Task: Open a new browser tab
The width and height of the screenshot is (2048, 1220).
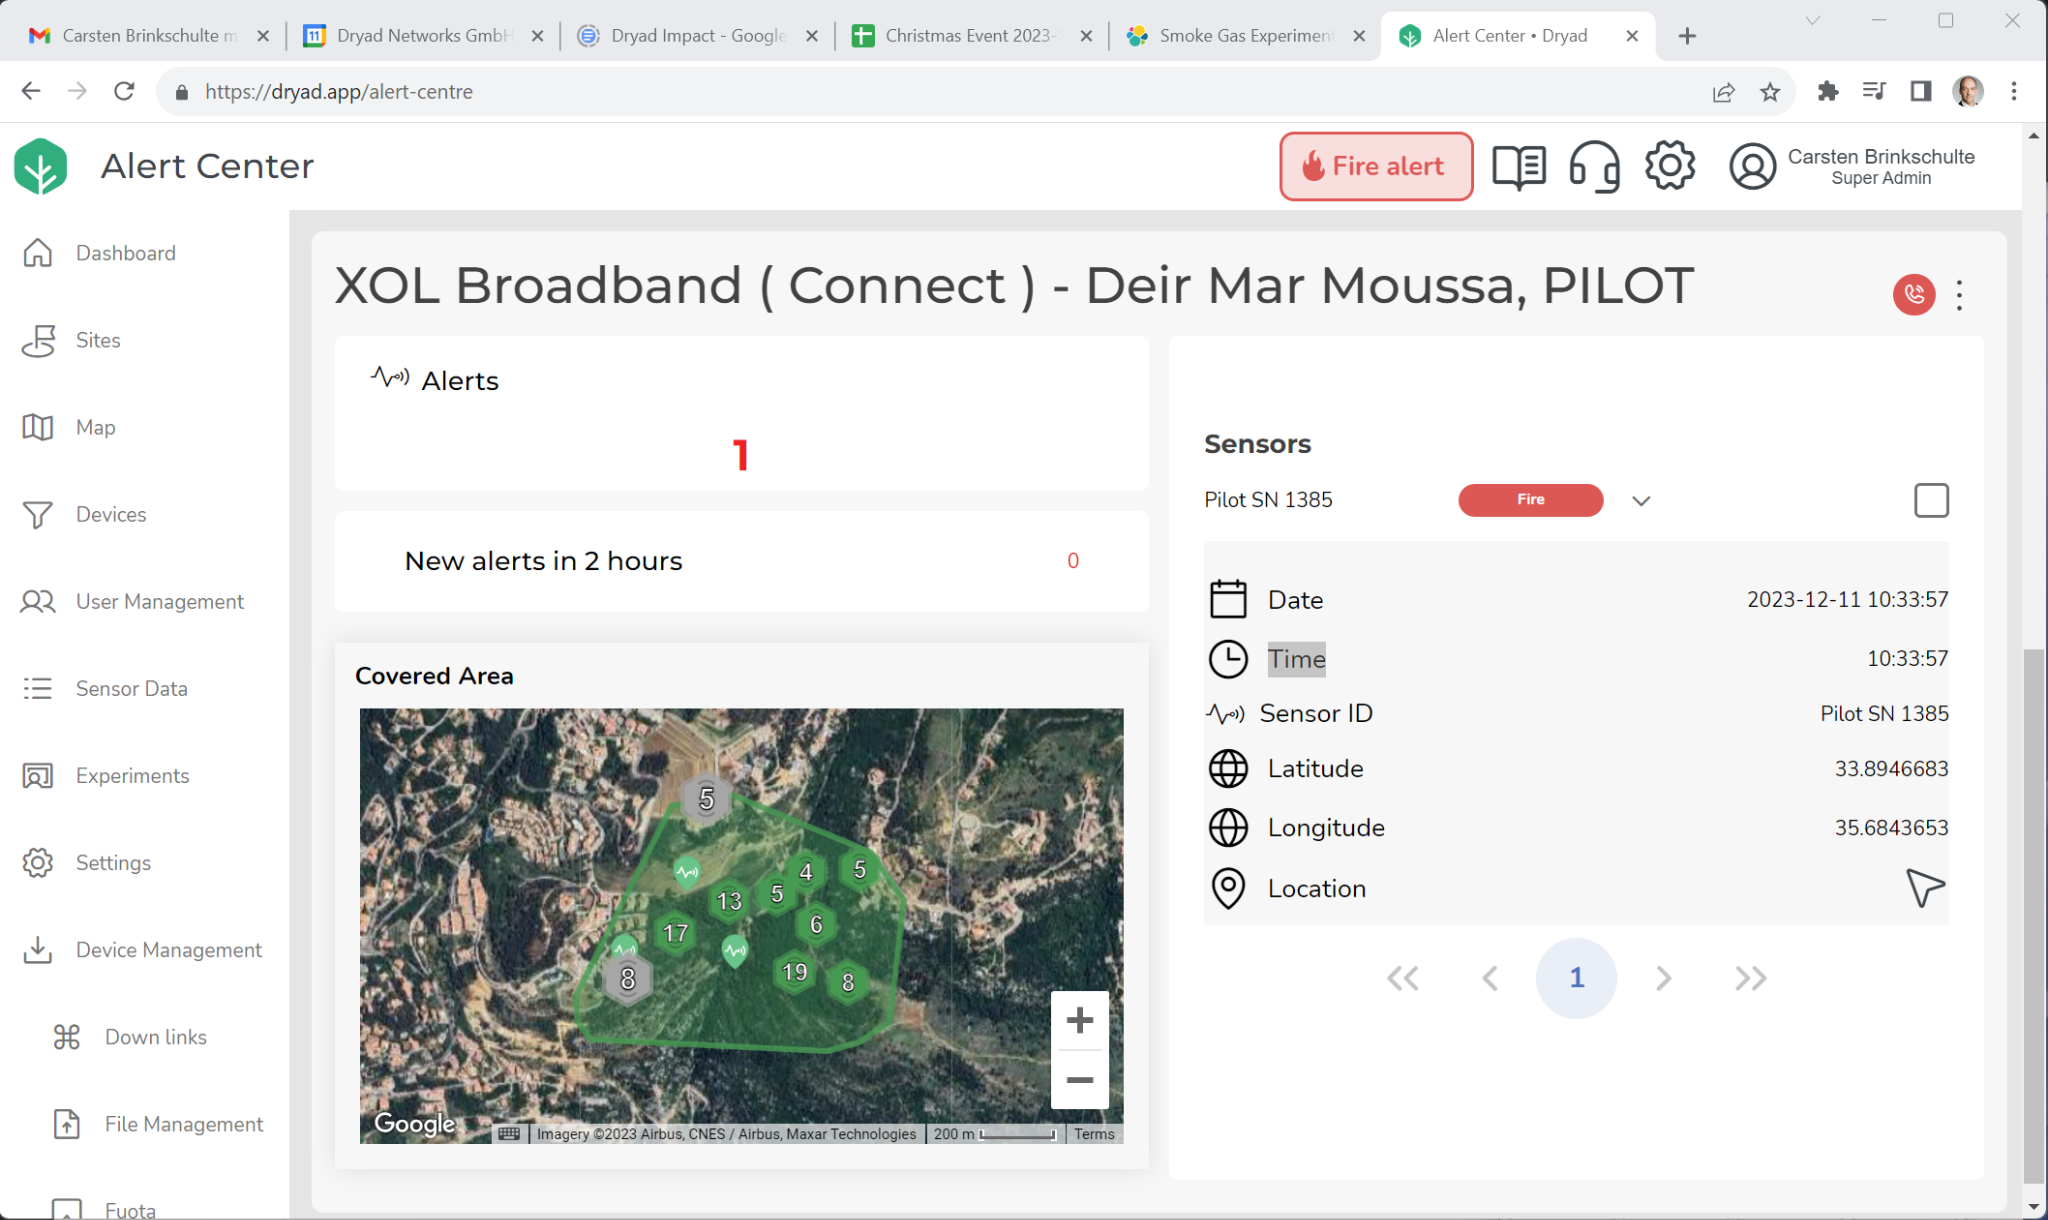Action: [x=1687, y=36]
